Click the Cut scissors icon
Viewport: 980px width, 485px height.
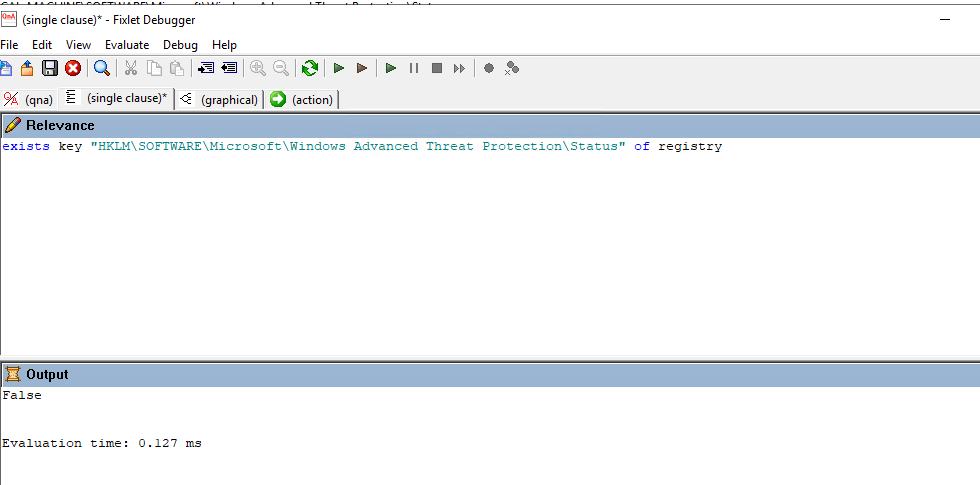point(131,68)
